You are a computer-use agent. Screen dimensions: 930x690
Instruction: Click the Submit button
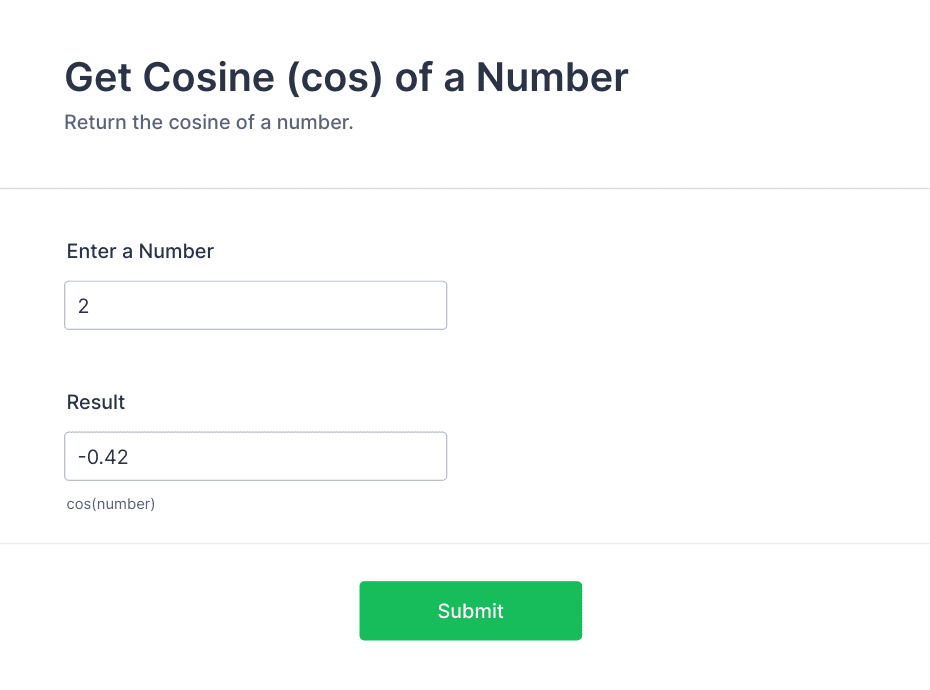pos(470,610)
